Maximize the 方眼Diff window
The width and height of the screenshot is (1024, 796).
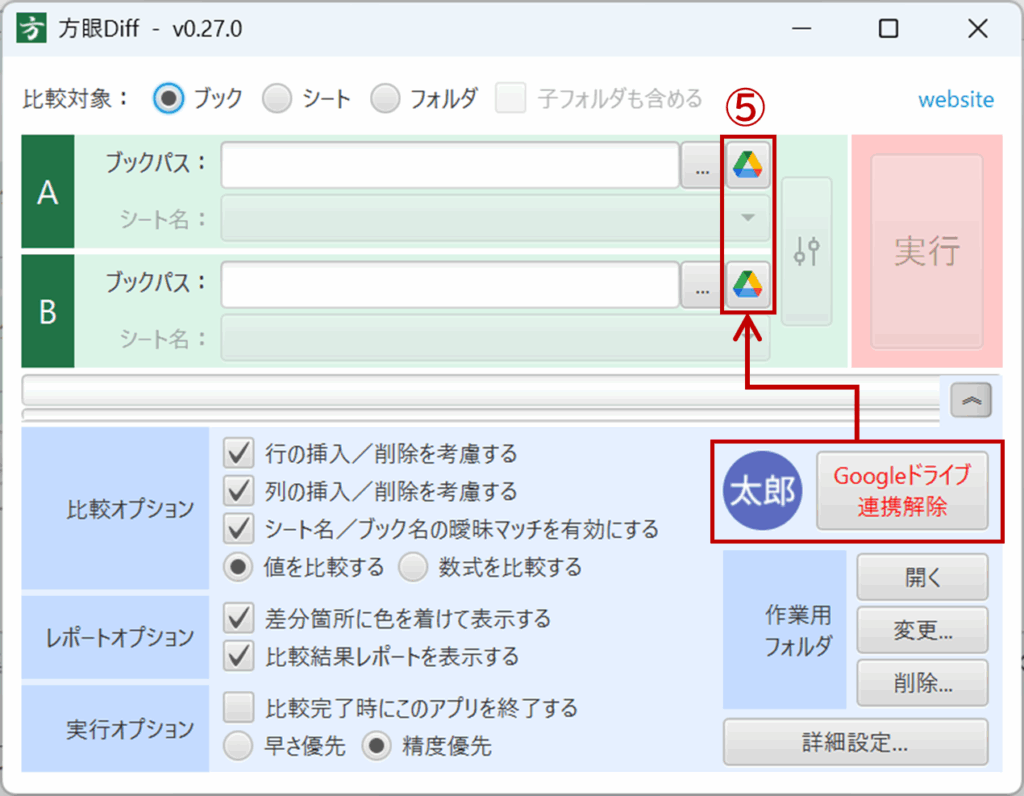click(887, 29)
